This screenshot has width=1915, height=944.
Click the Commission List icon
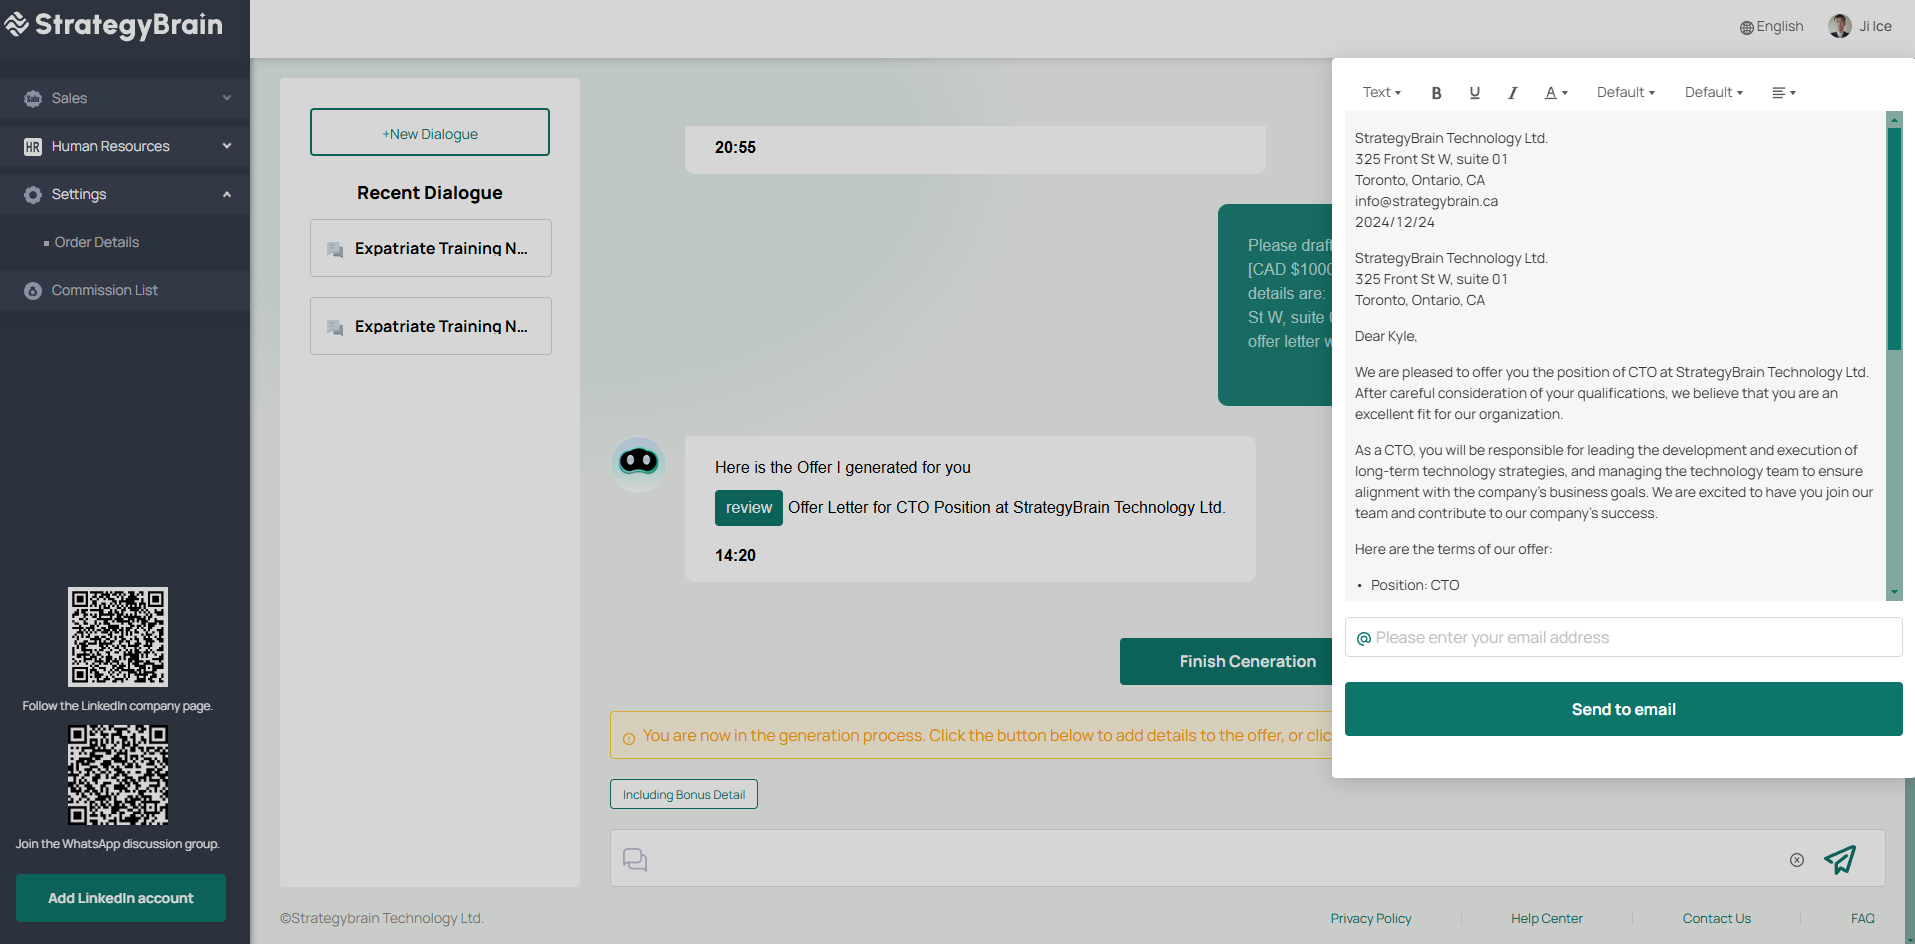pos(33,291)
